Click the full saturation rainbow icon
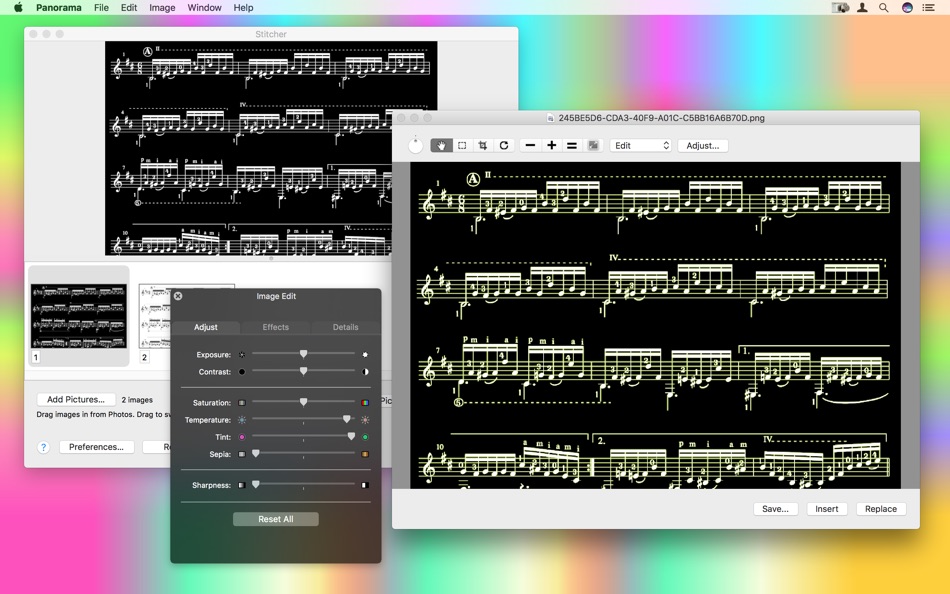Screen dimensions: 950x594 [365, 402]
